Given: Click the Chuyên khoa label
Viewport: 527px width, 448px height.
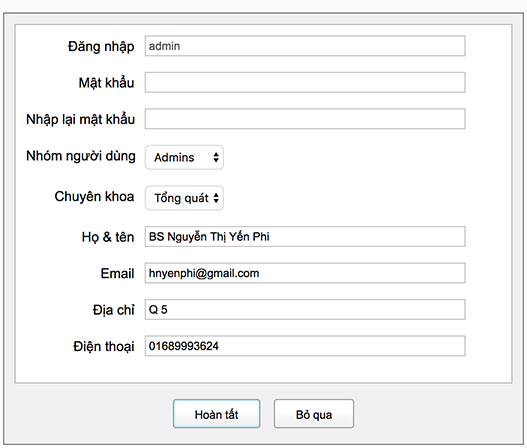Looking at the screenshot, I should (94, 197).
